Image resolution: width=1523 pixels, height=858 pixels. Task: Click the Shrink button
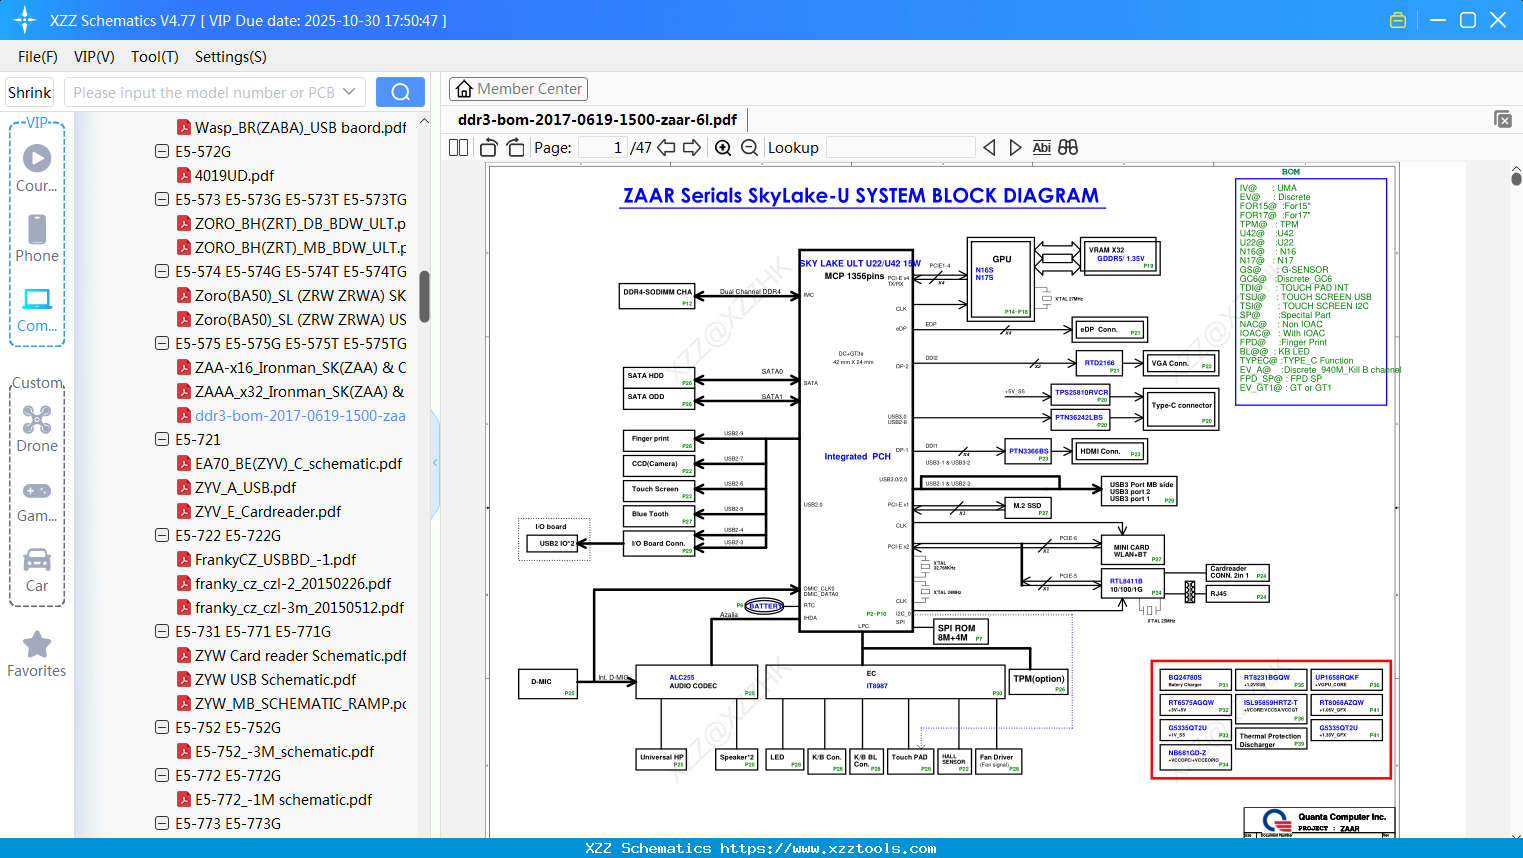[29, 92]
